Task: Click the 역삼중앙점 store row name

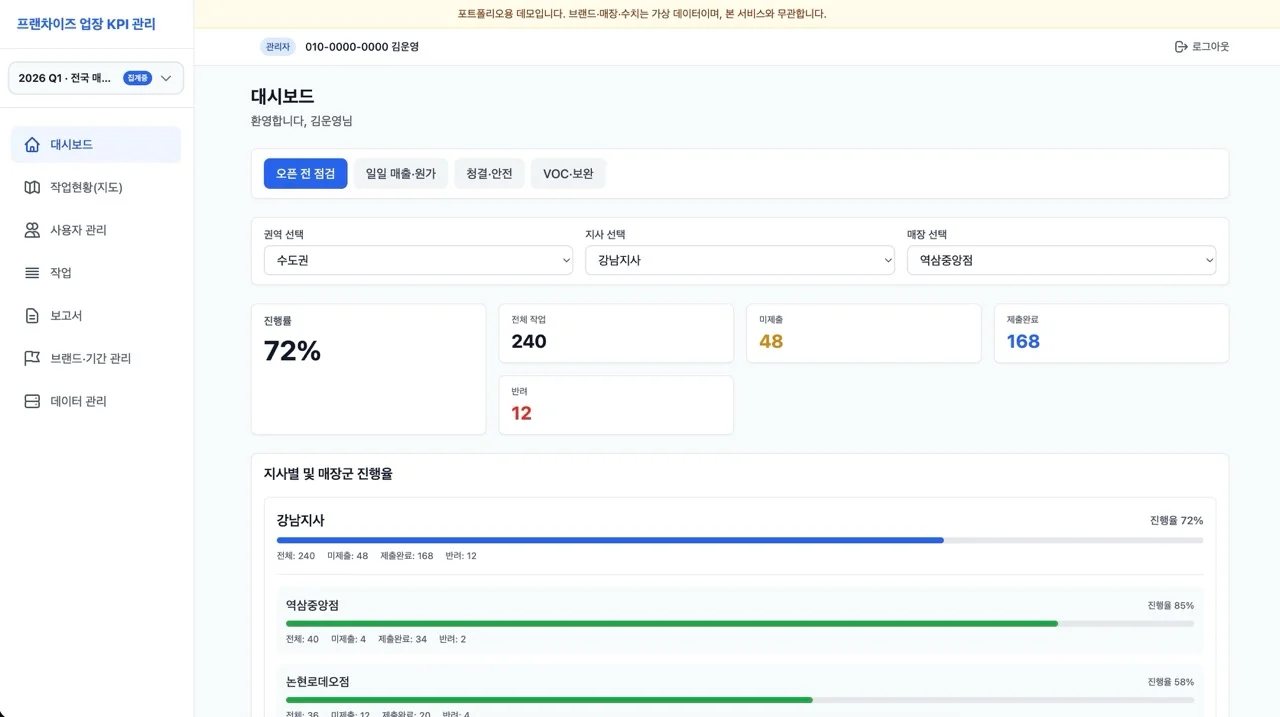Action: click(x=312, y=605)
